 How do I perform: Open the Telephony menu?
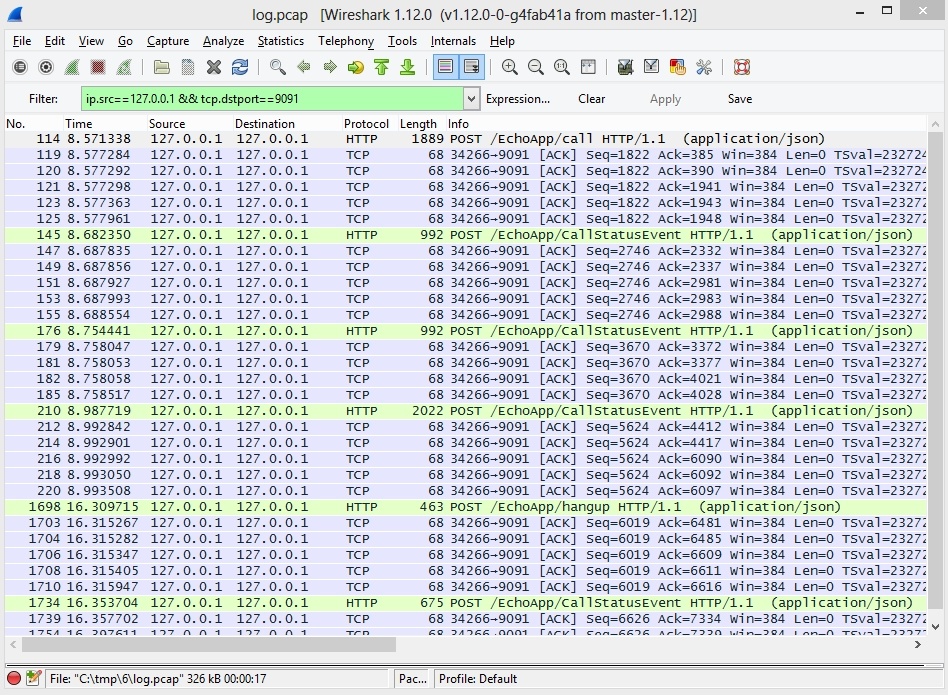coord(345,41)
